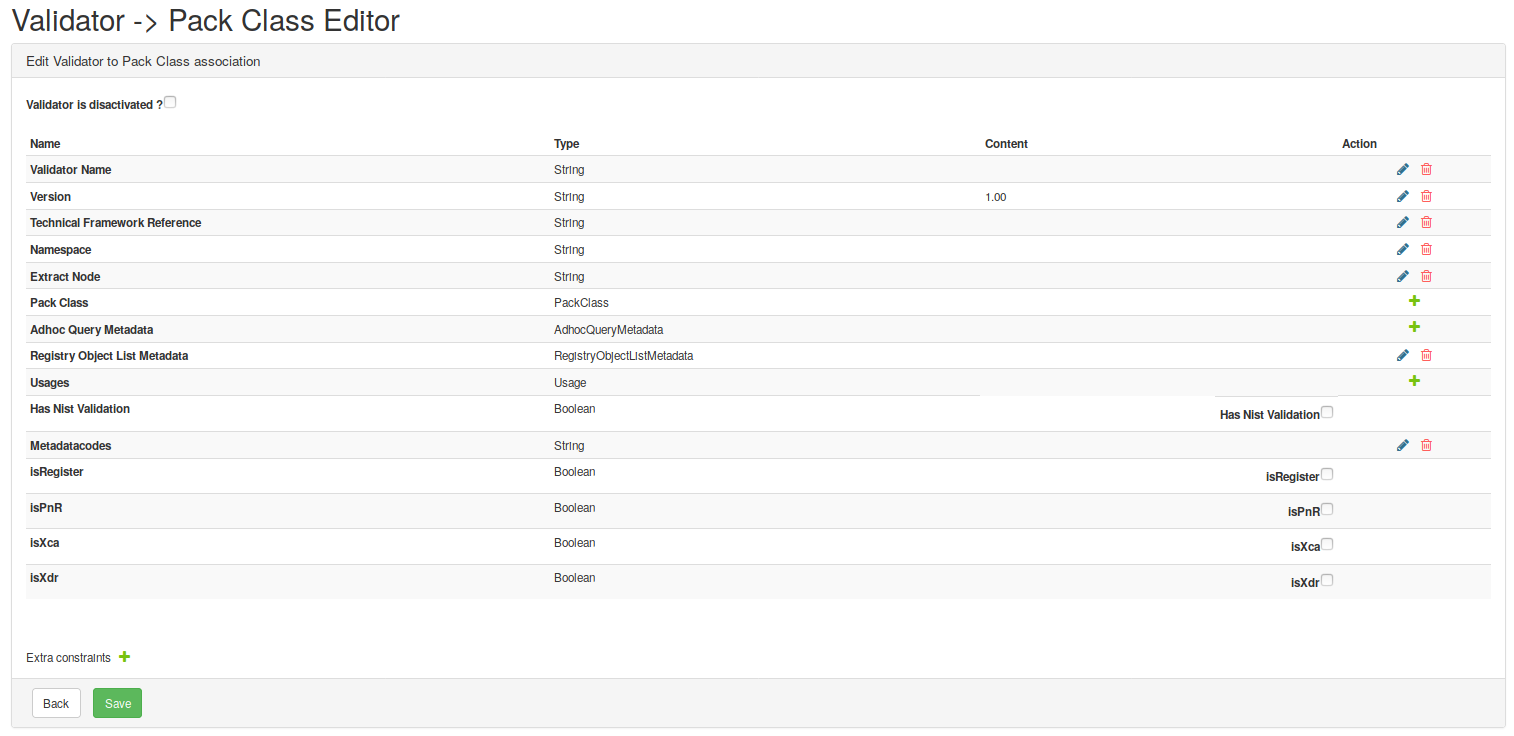Click trash icon for Validator Name row
Screen dimensions: 1514x736
[1426, 170]
